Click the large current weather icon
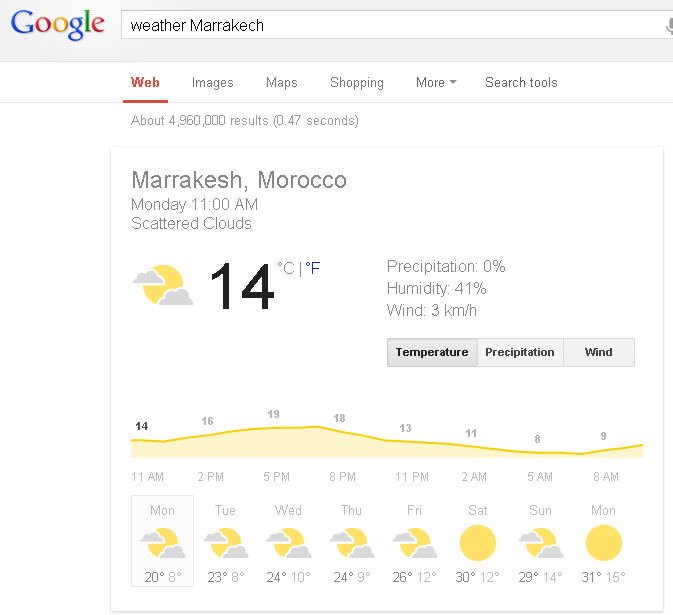Screen dimensions: 673x615 163,285
